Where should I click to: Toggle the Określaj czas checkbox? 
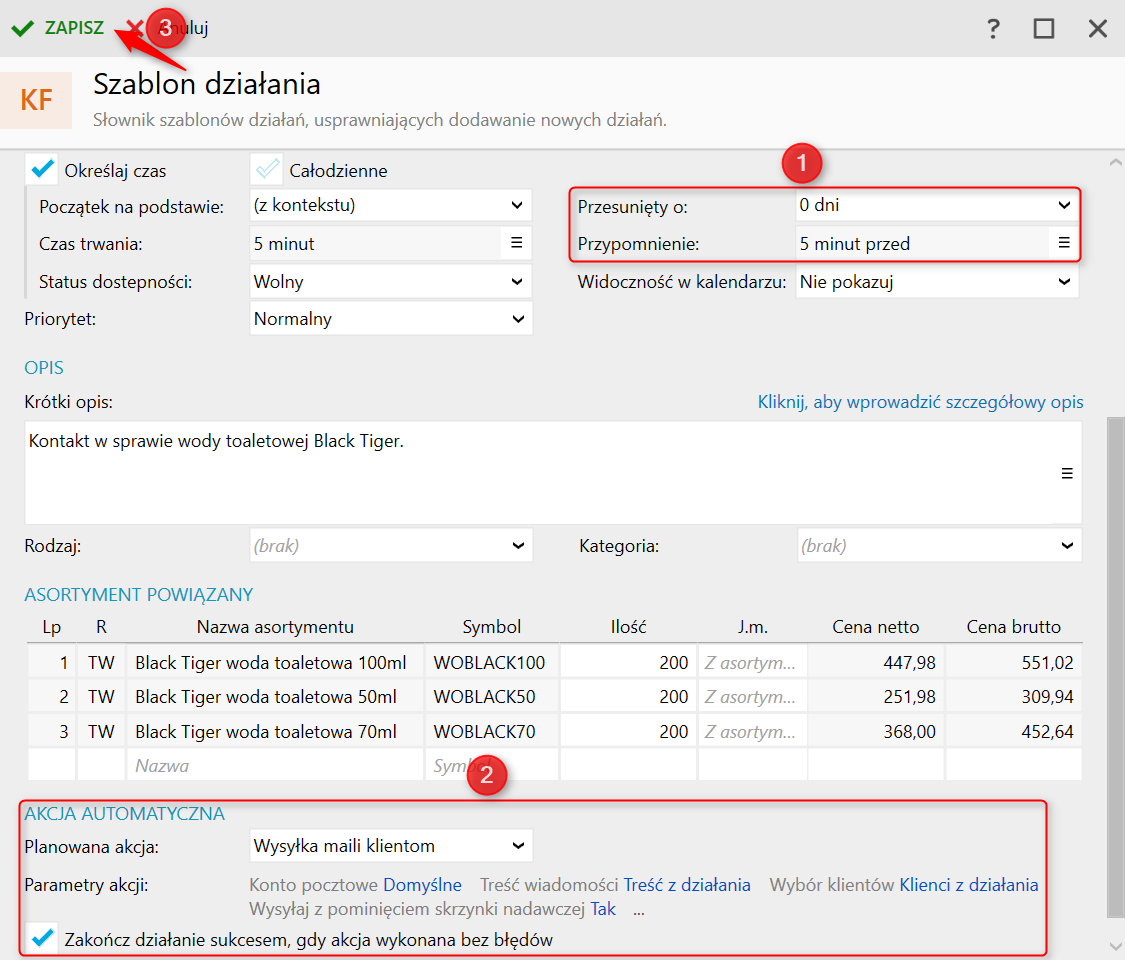(x=42, y=169)
